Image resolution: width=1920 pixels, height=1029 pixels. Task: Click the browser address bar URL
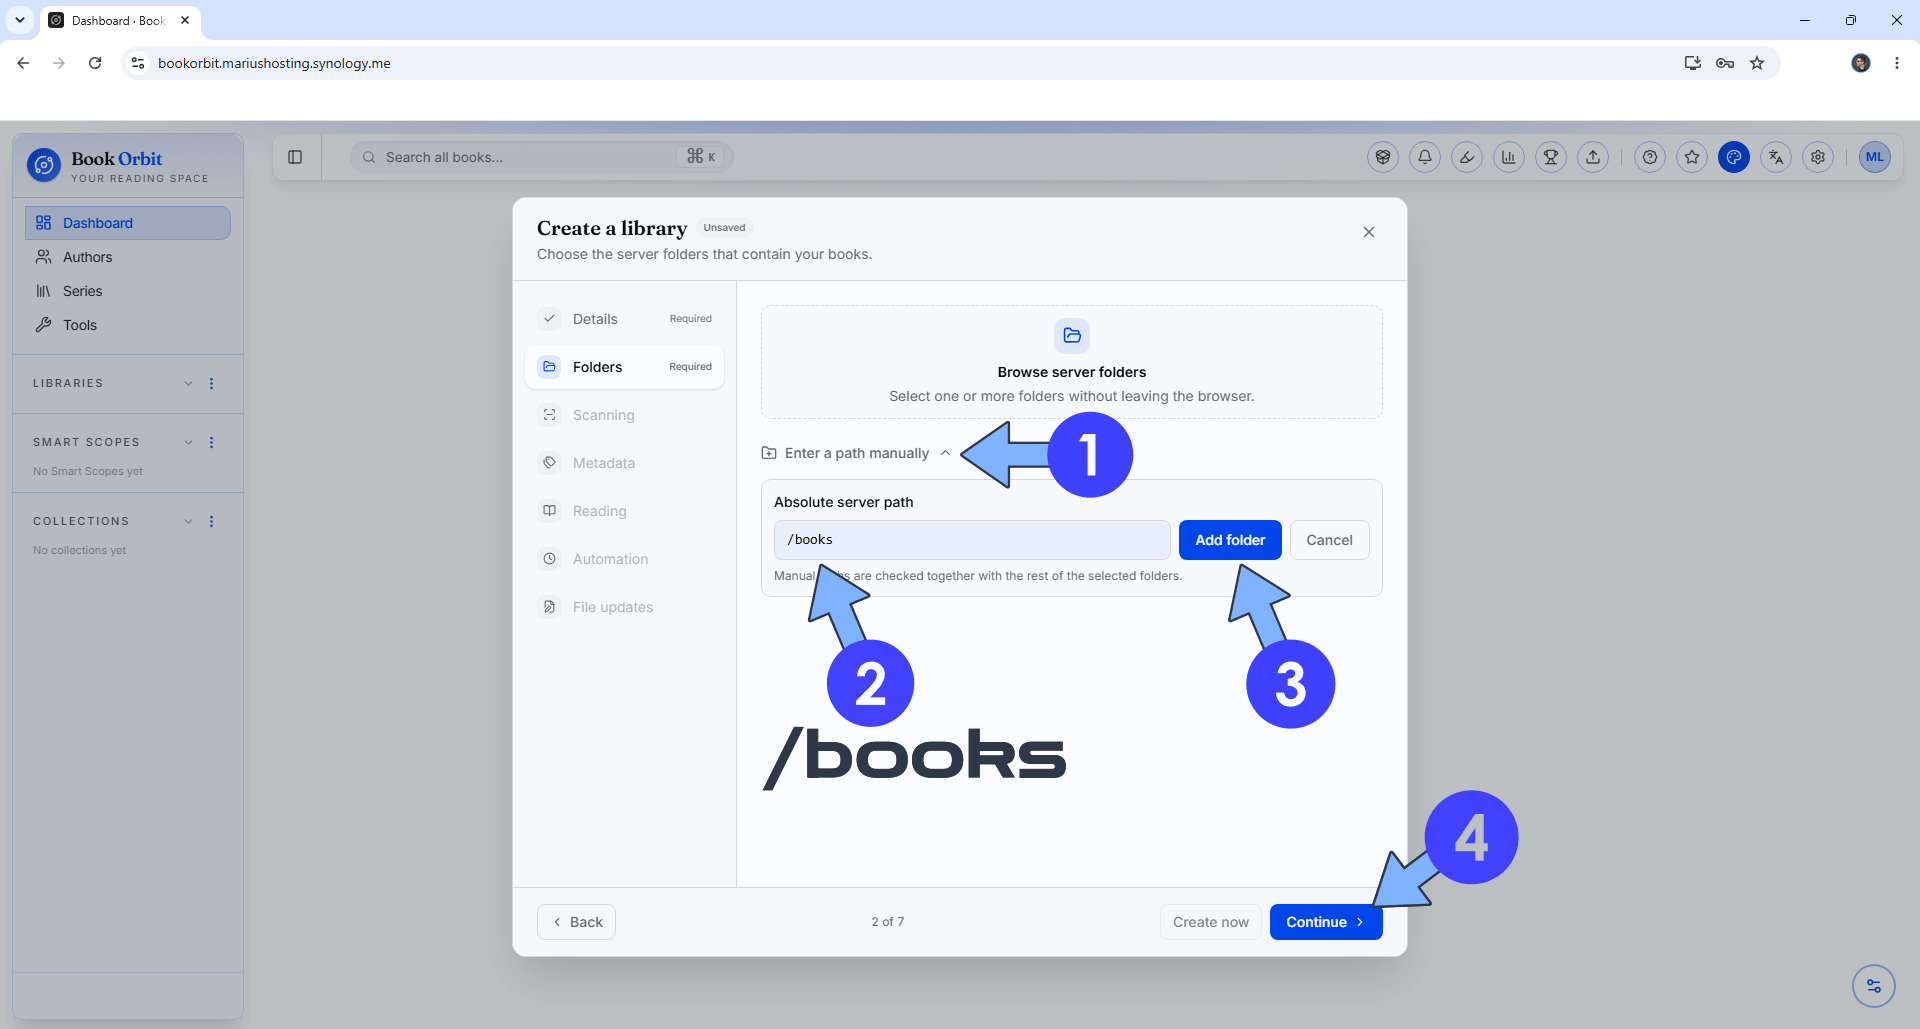pos(274,63)
